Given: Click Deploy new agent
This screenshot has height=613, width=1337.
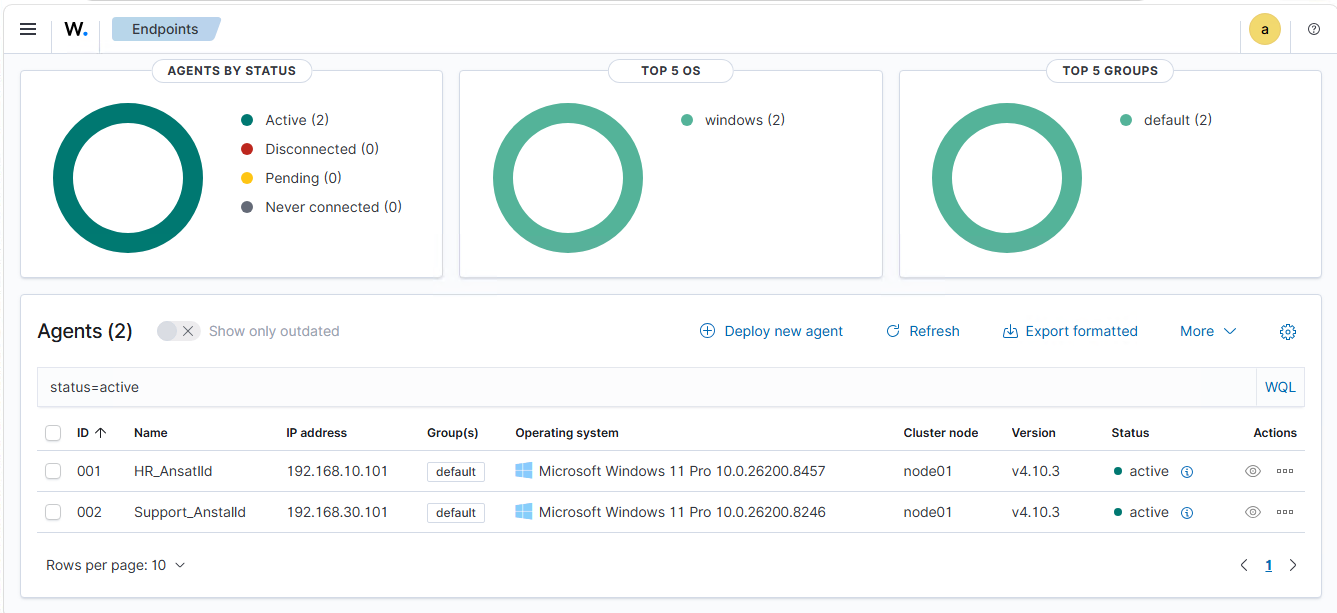Looking at the screenshot, I should [771, 331].
